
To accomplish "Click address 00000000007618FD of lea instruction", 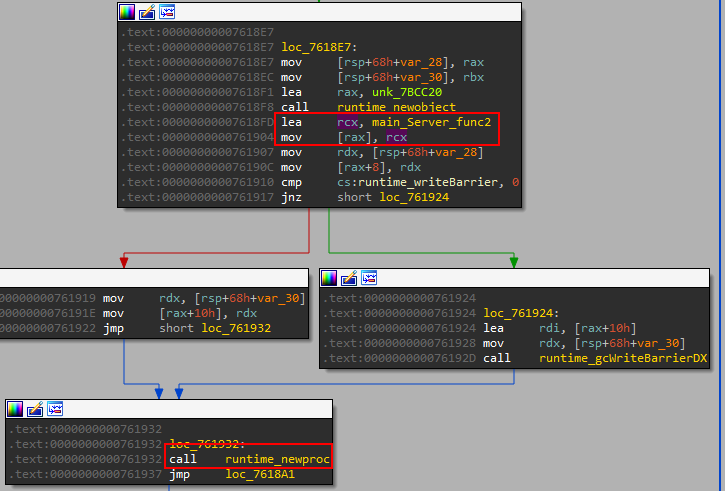I will click(x=217, y=122).
